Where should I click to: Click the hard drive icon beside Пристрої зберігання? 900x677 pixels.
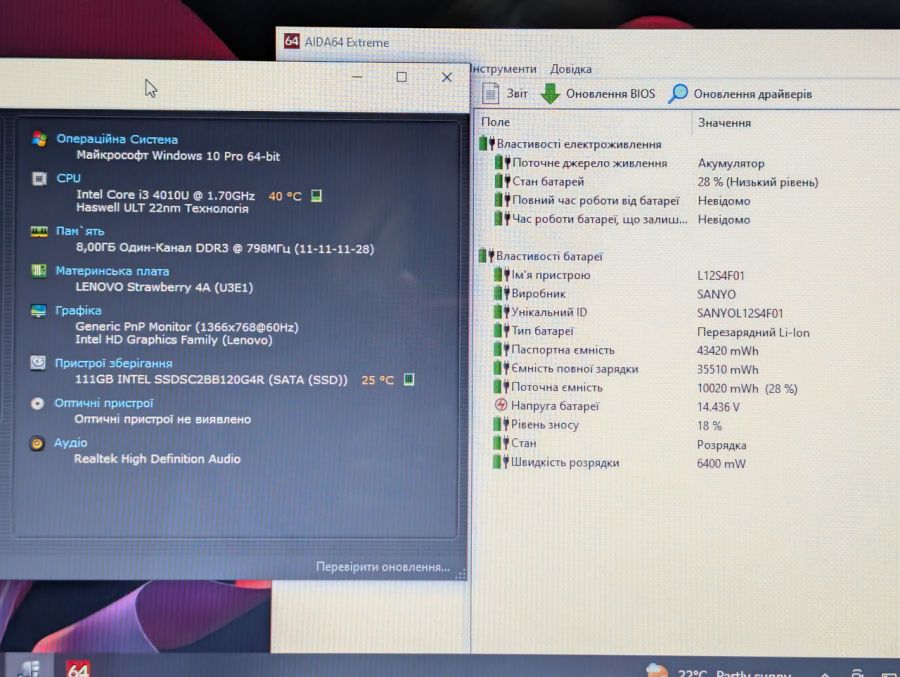38,363
